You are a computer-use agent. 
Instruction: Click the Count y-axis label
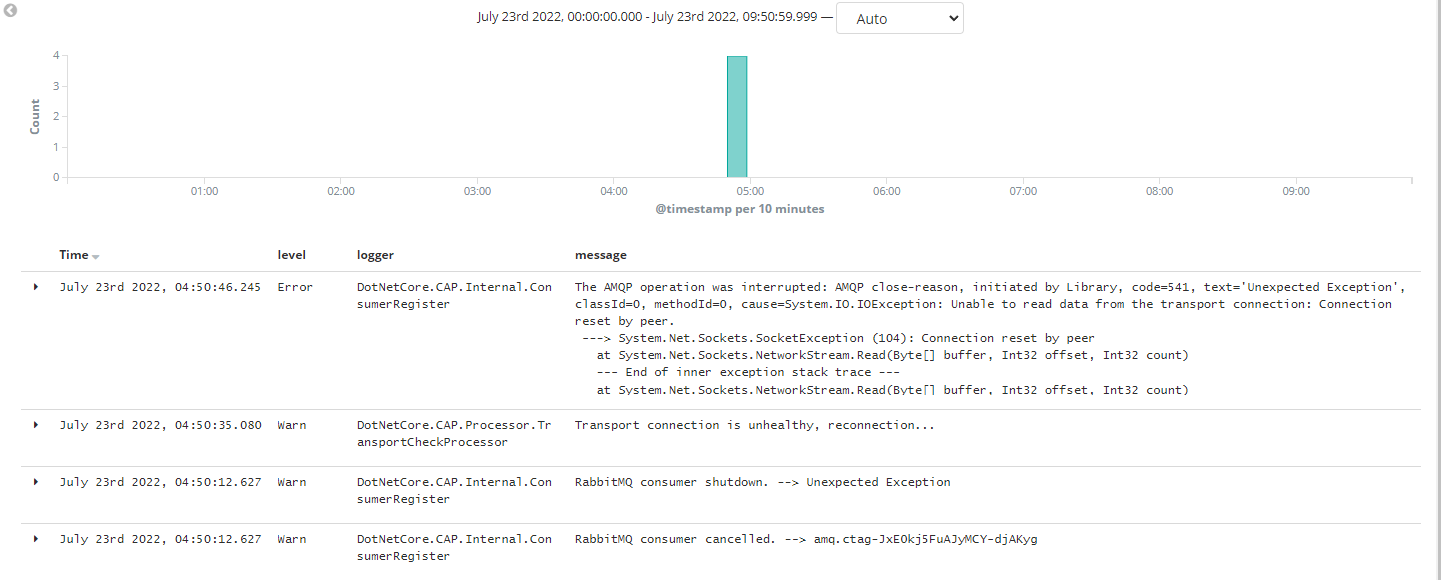[x=33, y=115]
